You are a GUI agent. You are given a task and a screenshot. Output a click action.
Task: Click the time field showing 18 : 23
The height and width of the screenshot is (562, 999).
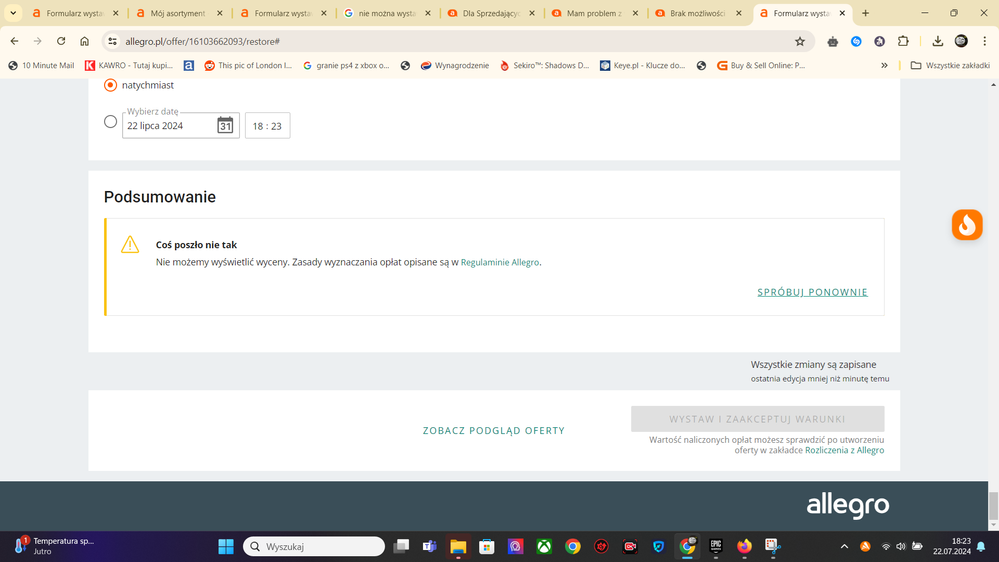click(x=267, y=126)
